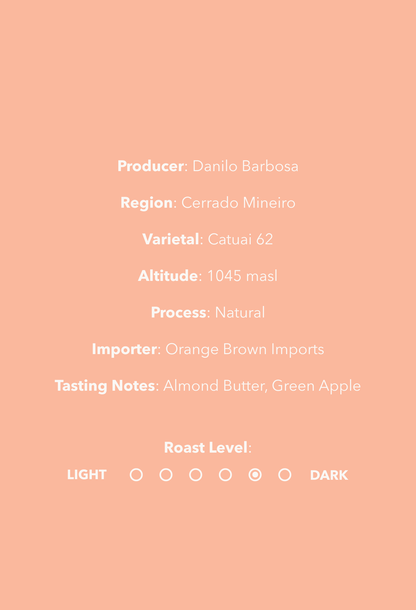Click the Producer label
416x610 pixels.
pos(151,166)
